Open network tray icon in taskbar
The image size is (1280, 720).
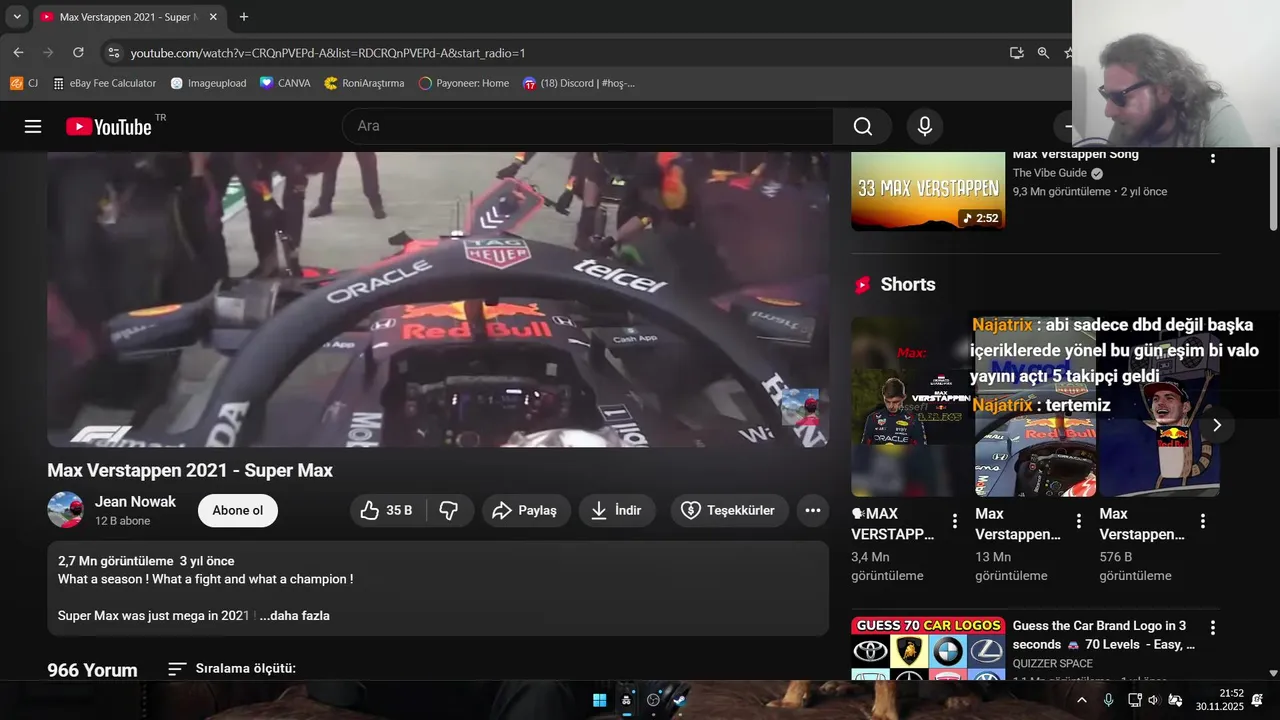coord(1134,700)
